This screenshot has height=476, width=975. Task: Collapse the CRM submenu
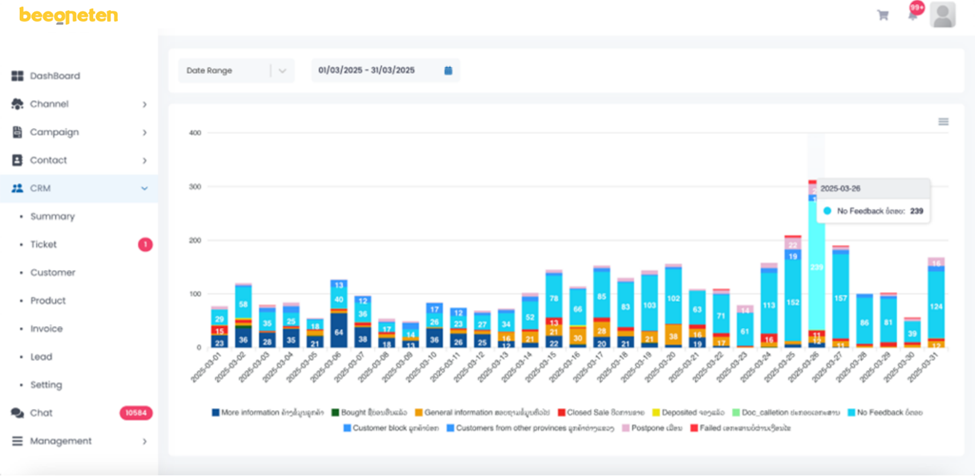pyautogui.click(x=144, y=188)
